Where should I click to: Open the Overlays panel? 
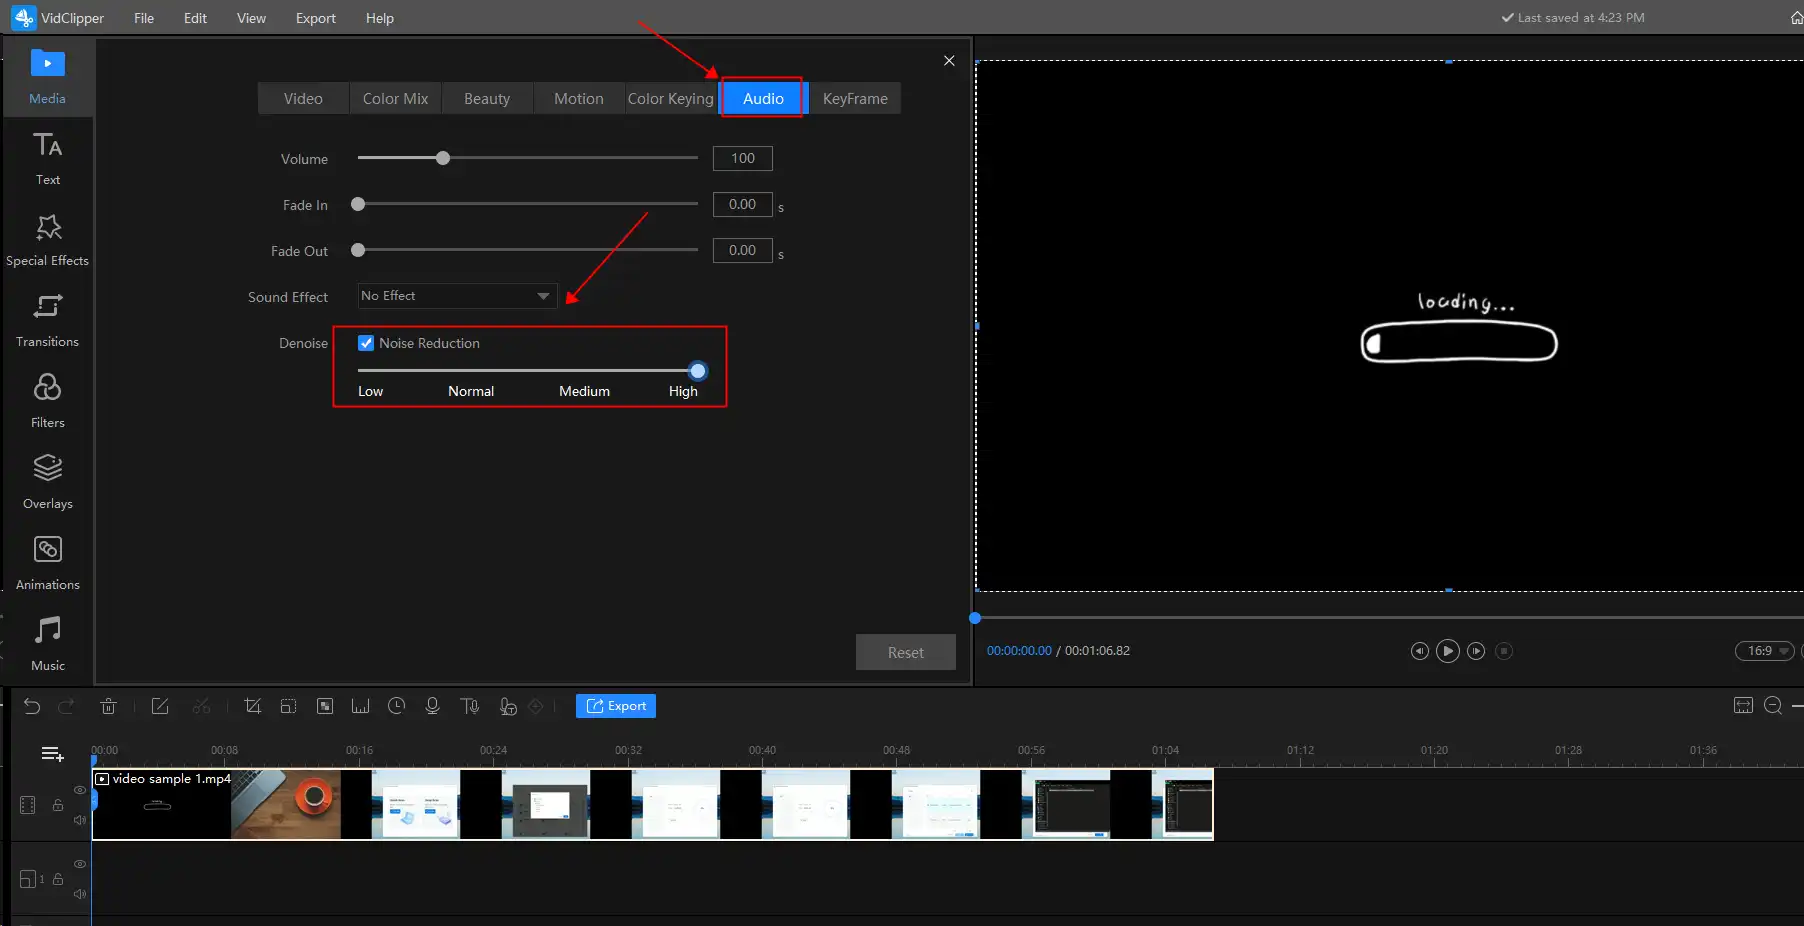coord(47,482)
